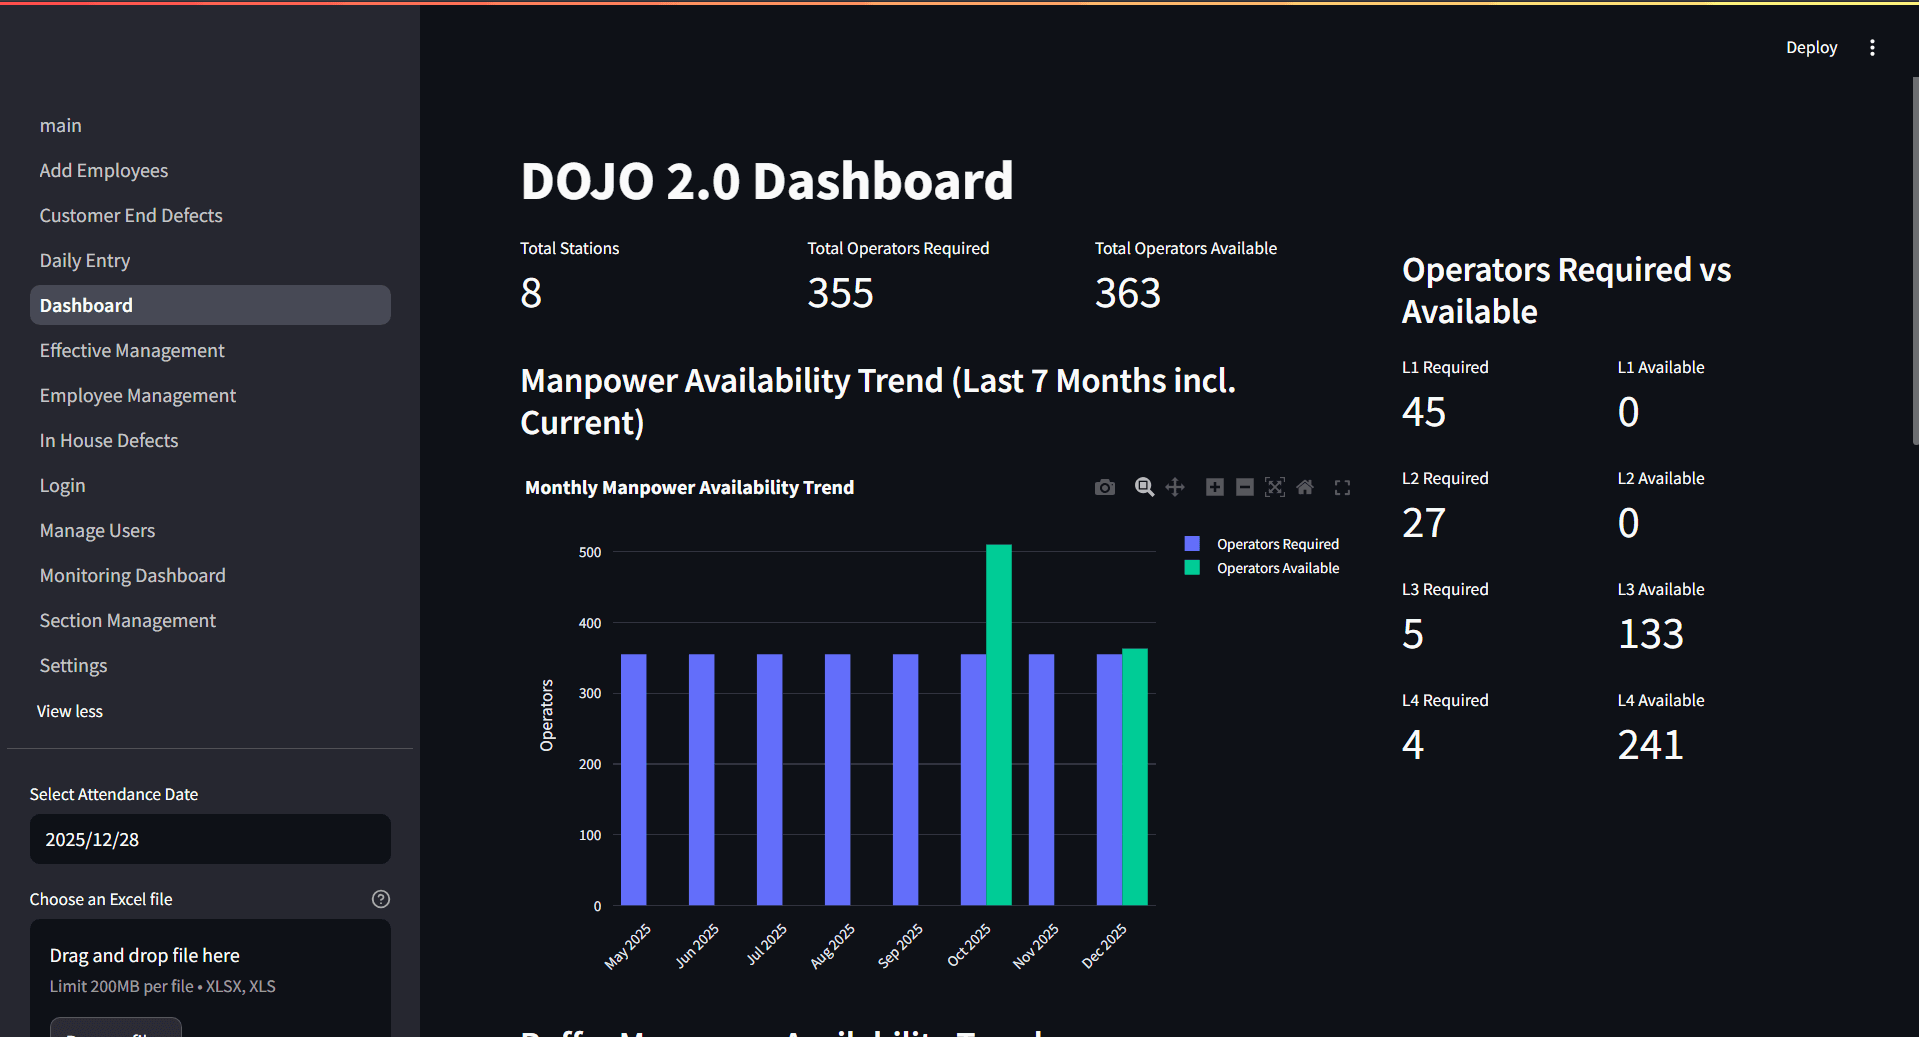1919x1037 pixels.
Task: Expand the trend chart to fullscreen
Action: click(1342, 487)
